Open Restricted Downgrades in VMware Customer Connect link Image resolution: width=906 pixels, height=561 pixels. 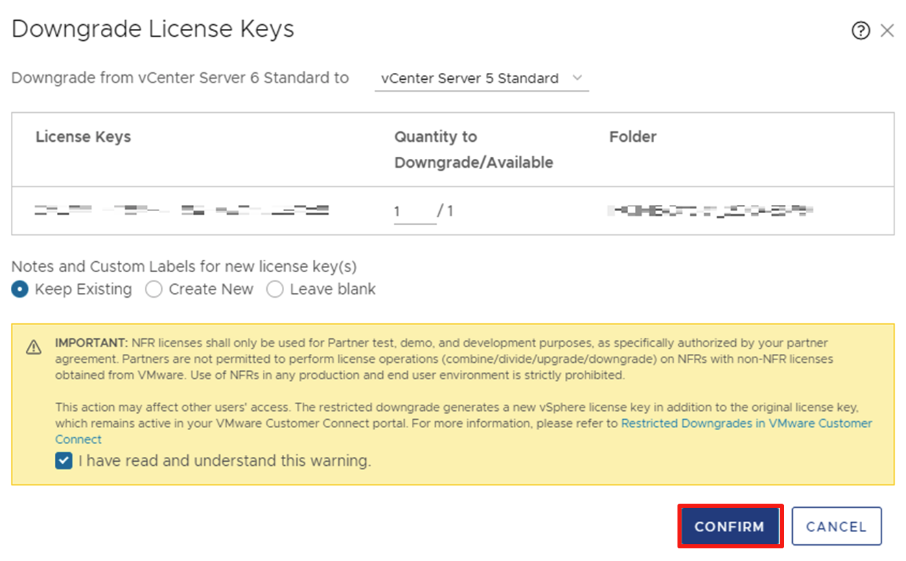(x=746, y=424)
